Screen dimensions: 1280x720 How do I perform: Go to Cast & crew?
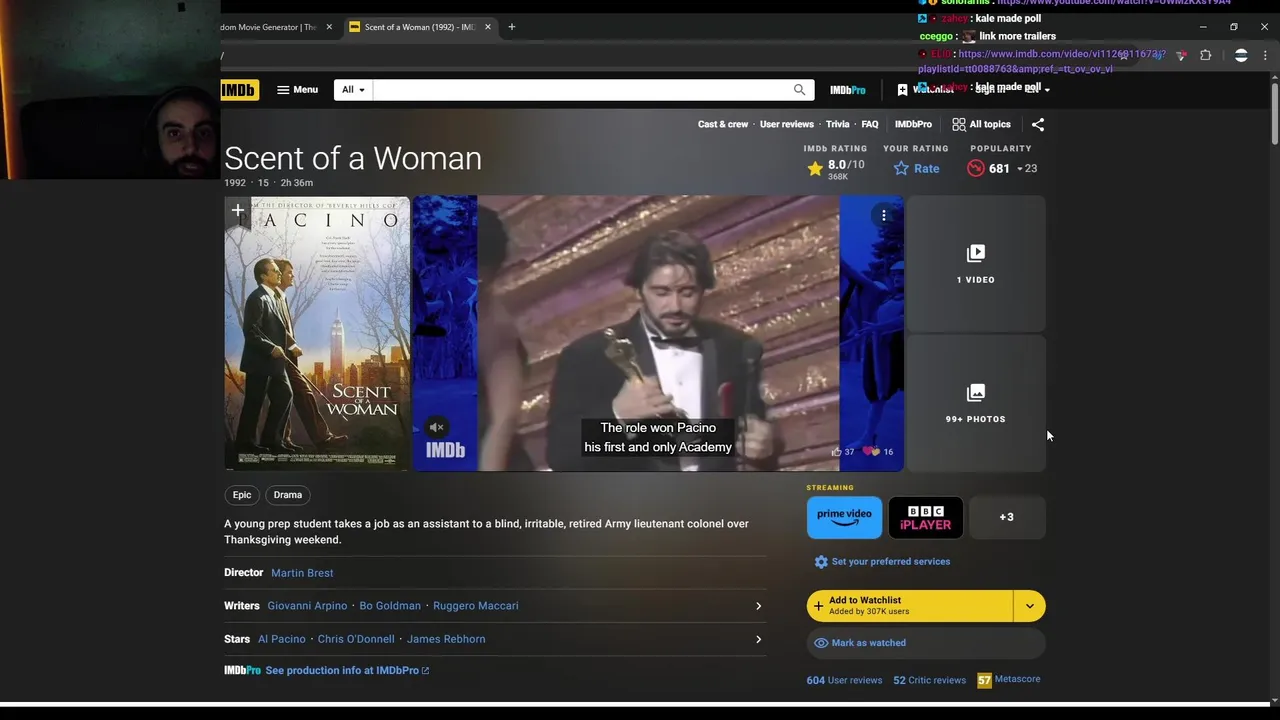coord(723,124)
